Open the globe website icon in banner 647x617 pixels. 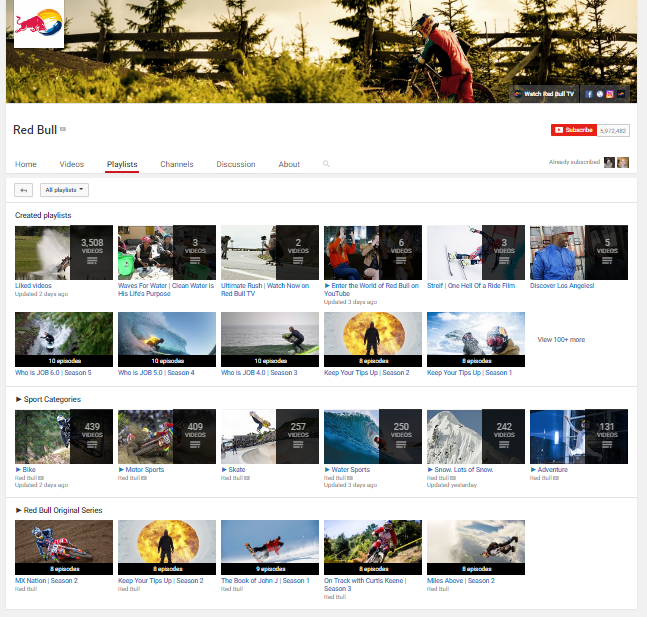pos(600,94)
